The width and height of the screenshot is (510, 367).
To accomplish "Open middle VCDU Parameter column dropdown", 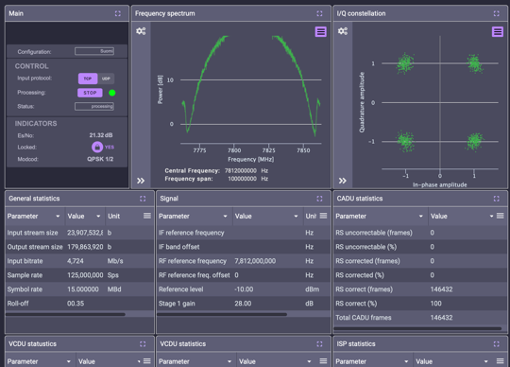I will click(x=230, y=361).
